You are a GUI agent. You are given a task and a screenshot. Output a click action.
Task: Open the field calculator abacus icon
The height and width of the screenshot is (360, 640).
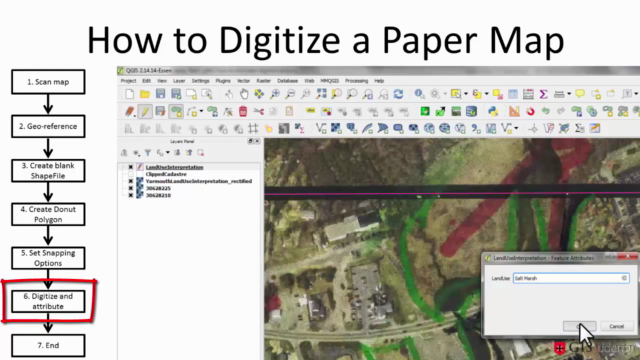point(528,94)
